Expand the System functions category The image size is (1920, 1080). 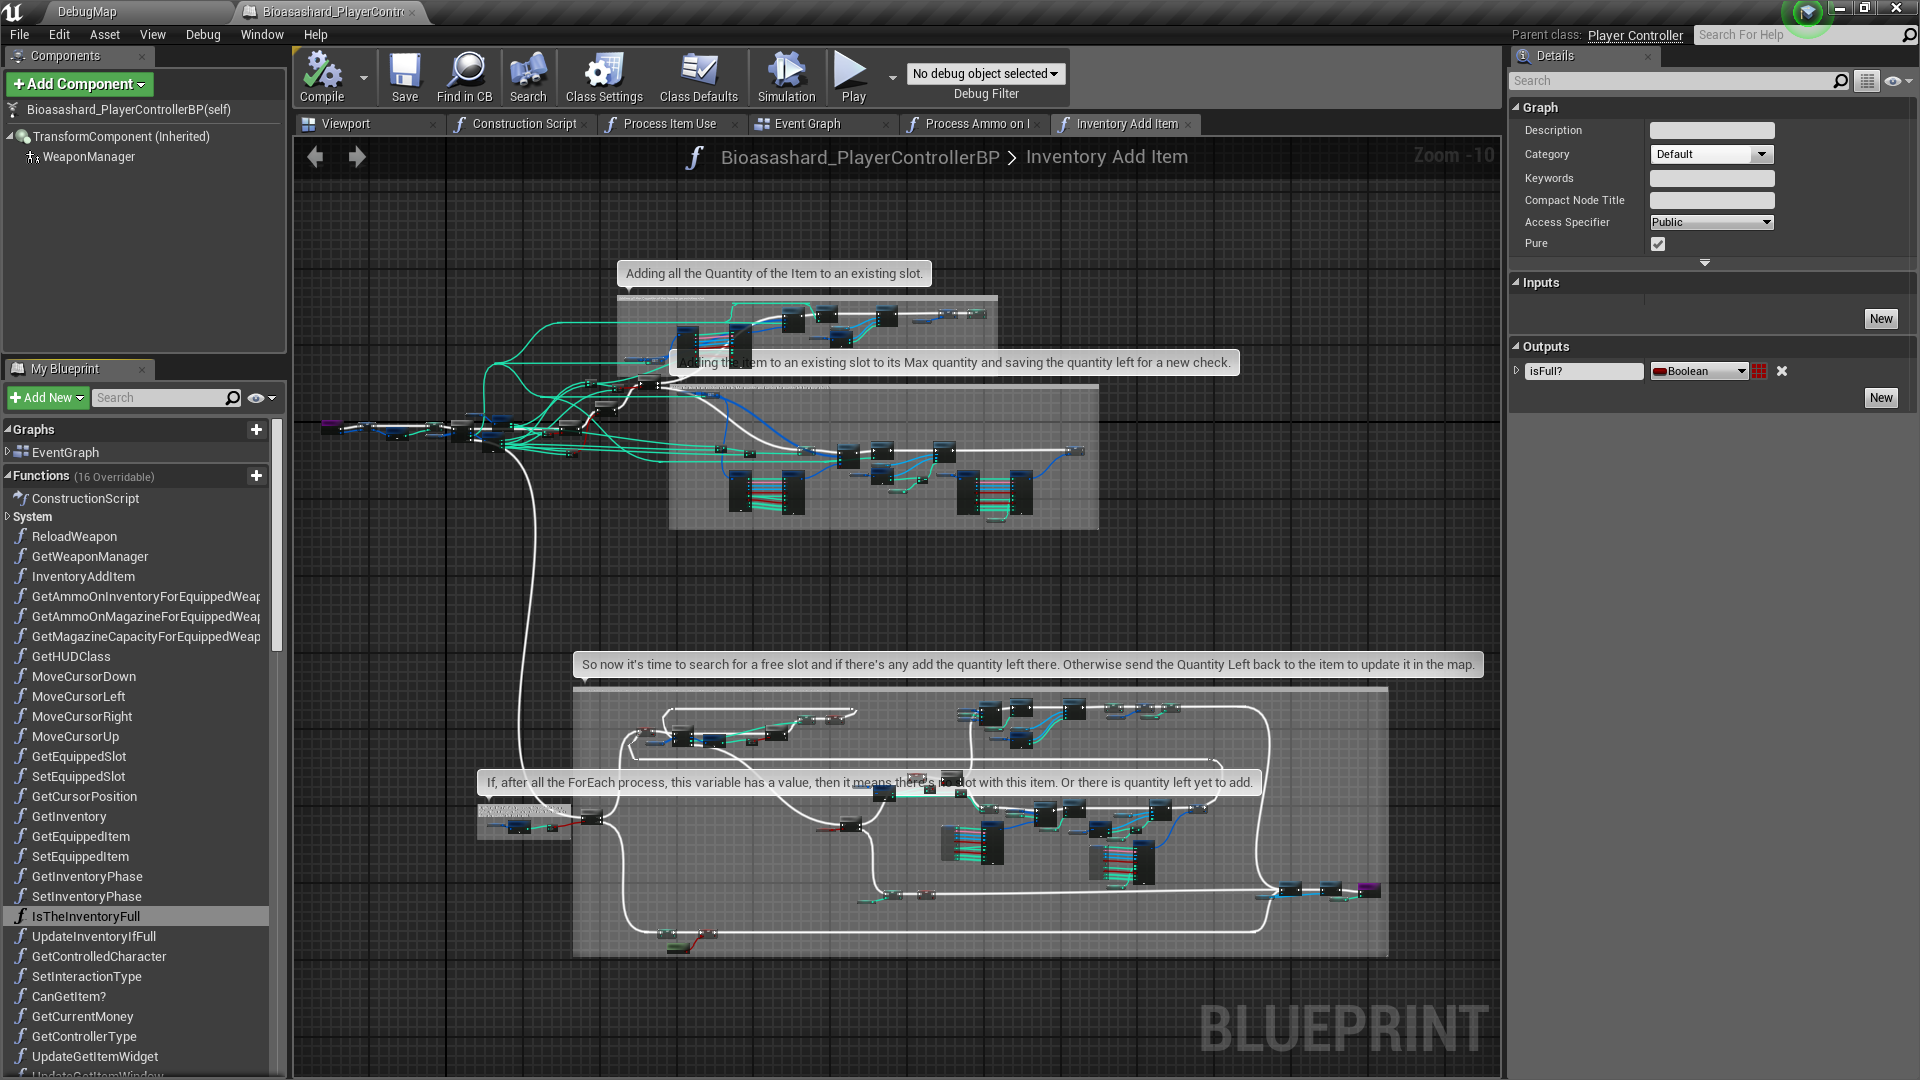[8, 517]
